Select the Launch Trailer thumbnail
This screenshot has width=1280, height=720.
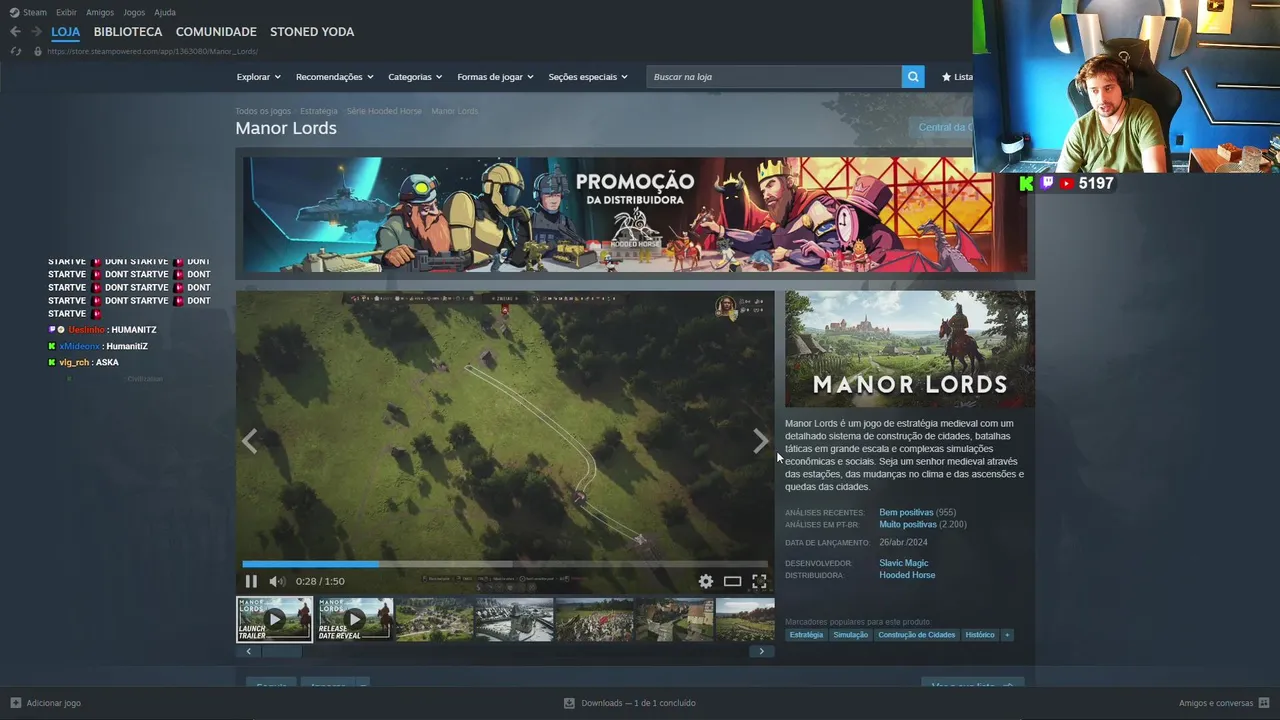[274, 619]
